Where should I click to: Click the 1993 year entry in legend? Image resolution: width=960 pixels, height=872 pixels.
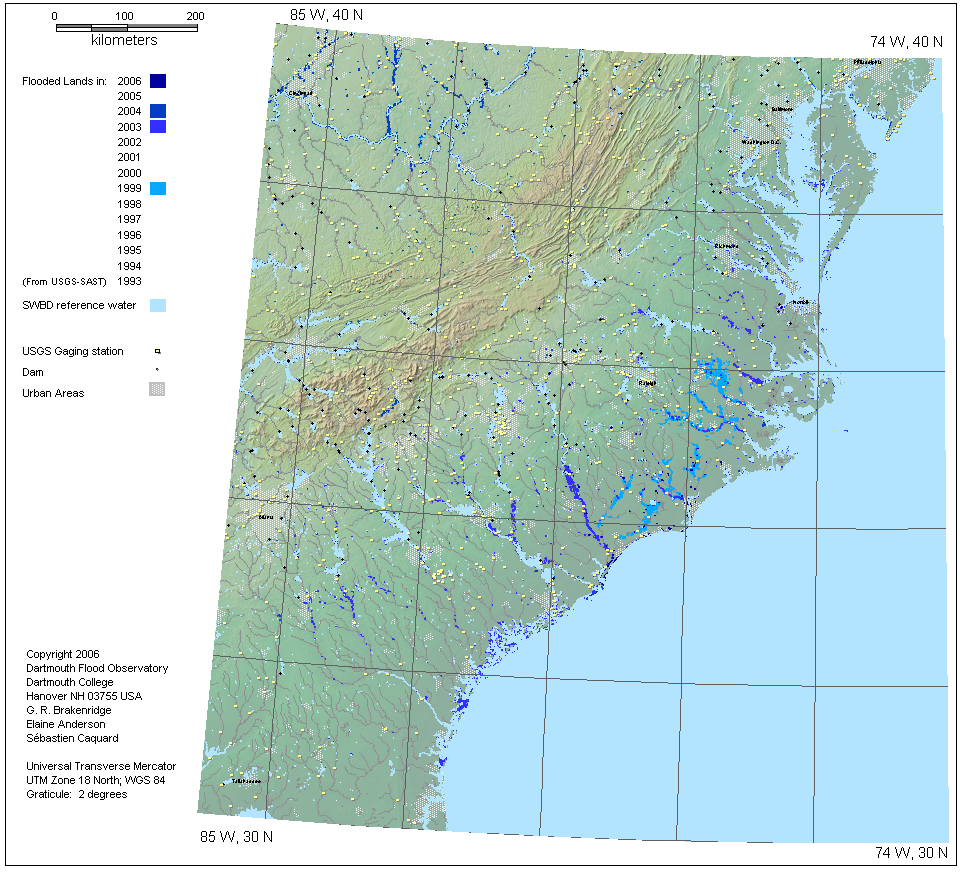(x=129, y=282)
